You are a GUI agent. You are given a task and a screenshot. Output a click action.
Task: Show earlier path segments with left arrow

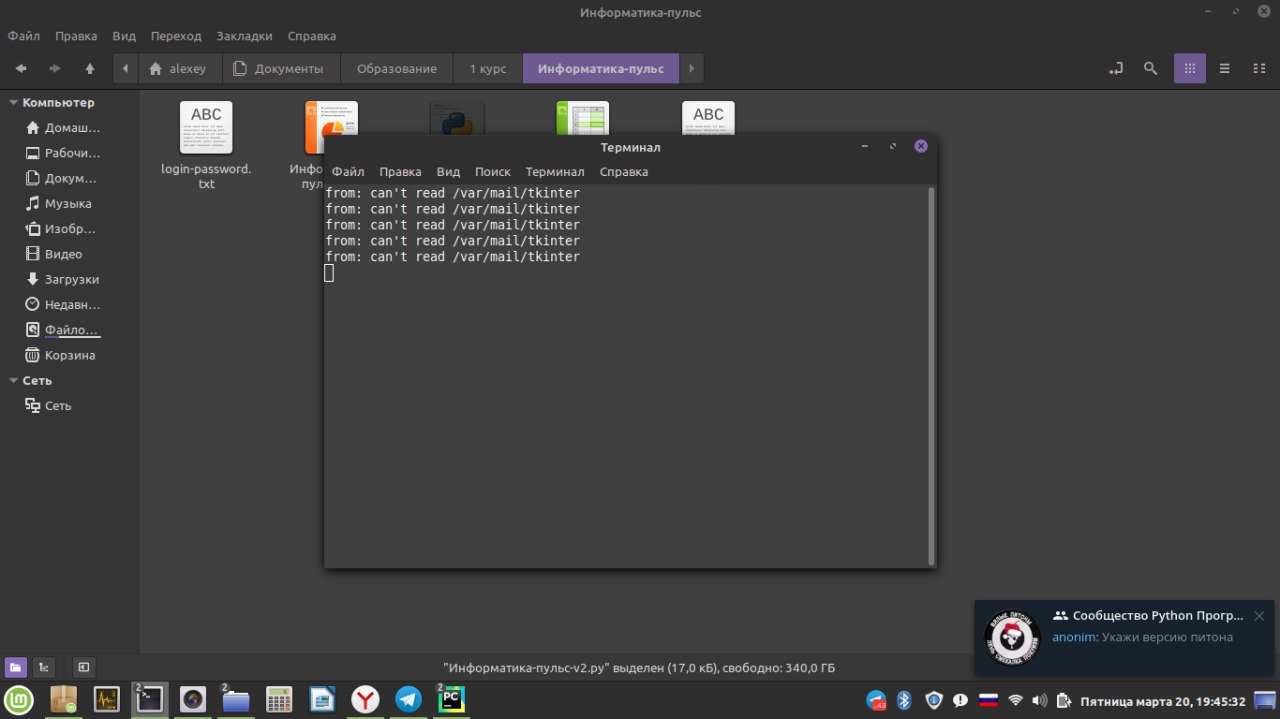(125, 69)
